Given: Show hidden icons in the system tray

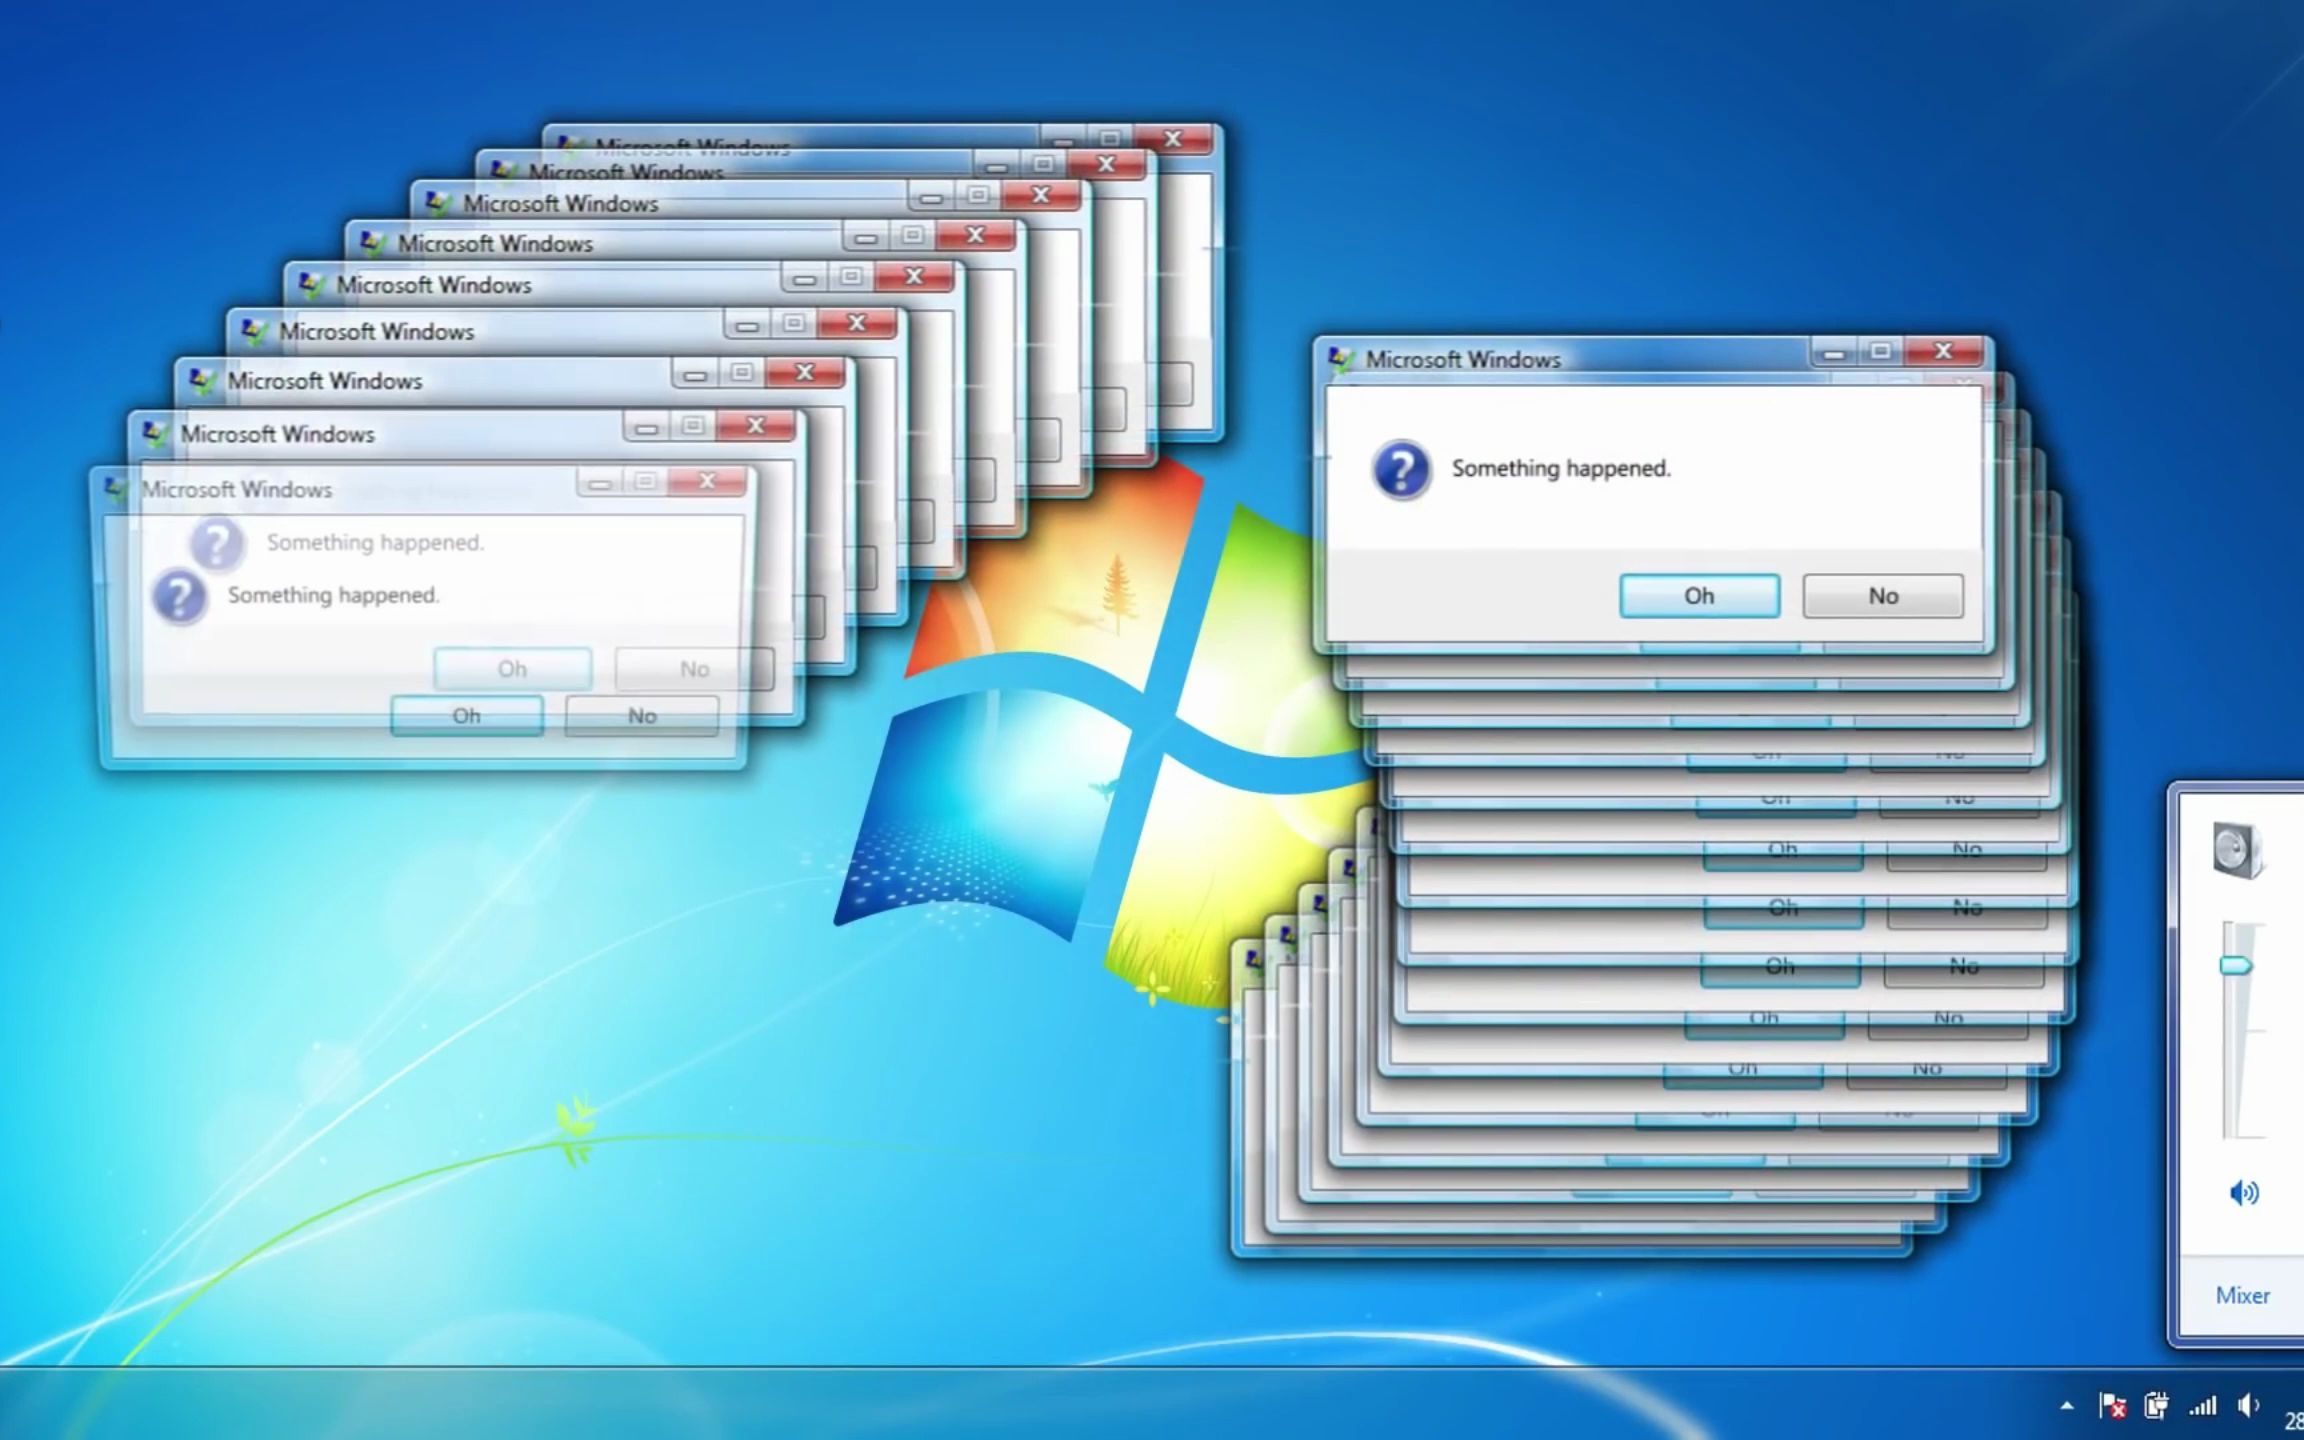Looking at the screenshot, I should tap(2066, 1406).
